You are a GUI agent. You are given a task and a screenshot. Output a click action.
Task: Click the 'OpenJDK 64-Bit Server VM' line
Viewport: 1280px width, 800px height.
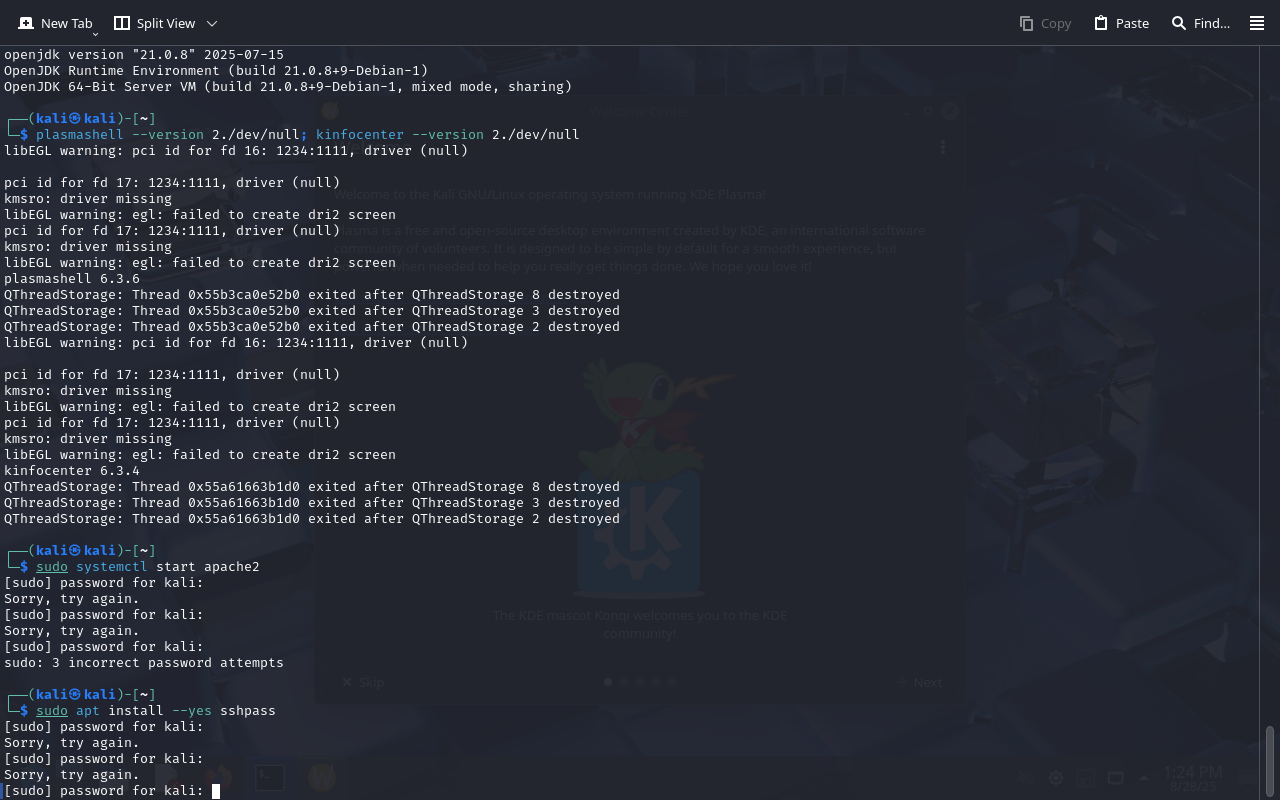point(288,87)
